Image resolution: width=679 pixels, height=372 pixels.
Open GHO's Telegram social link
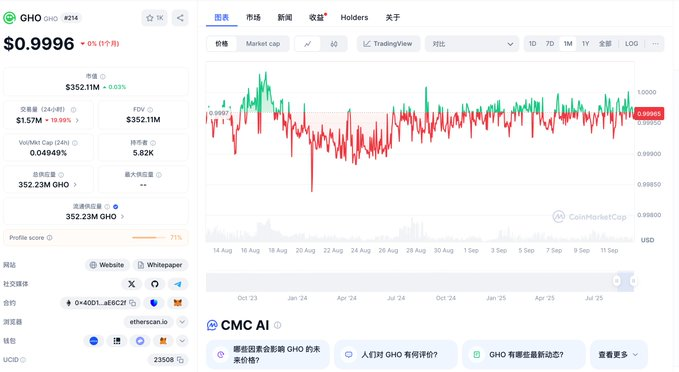(x=178, y=284)
